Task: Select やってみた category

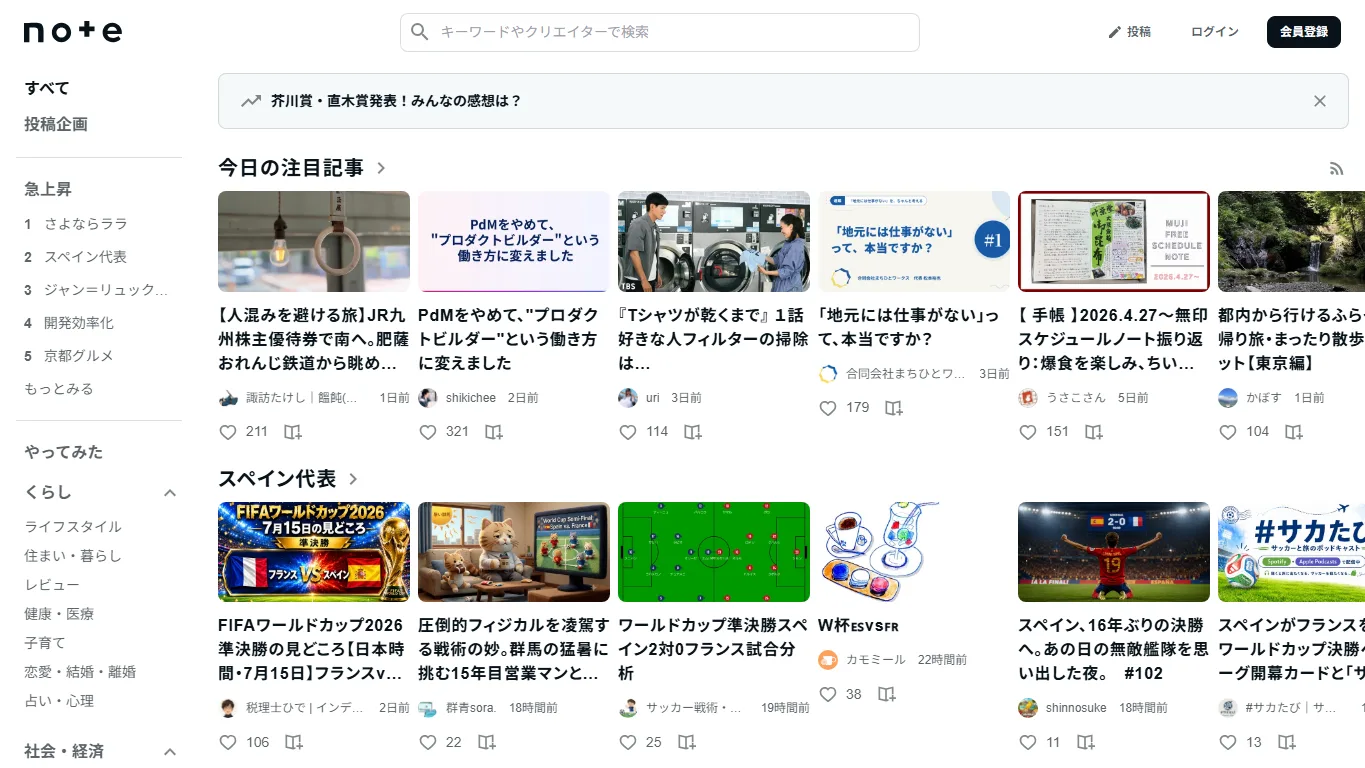Action: point(64,452)
